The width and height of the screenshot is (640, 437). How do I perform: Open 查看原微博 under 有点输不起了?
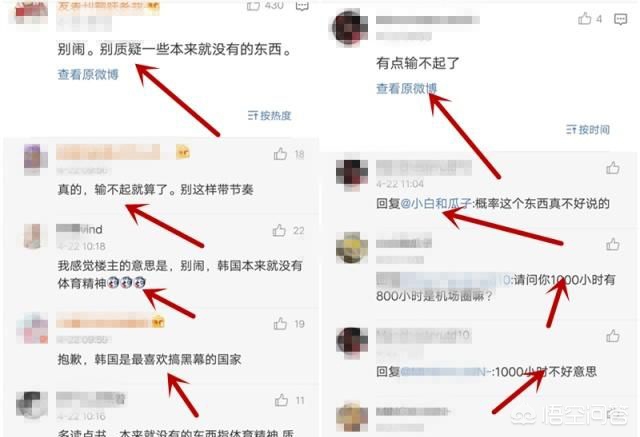tap(407, 88)
